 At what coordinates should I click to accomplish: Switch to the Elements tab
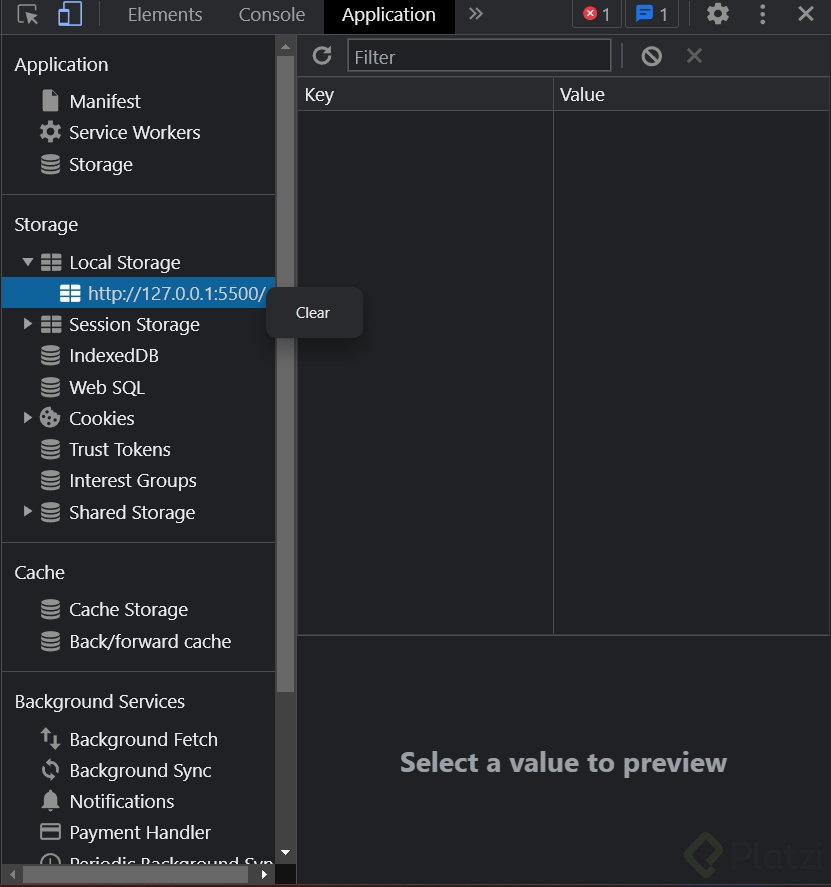[165, 15]
